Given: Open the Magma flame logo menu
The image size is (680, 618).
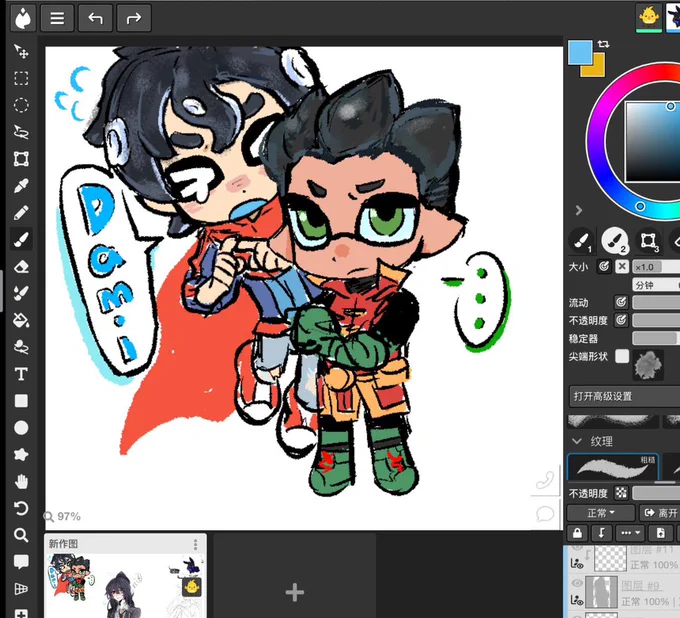Looking at the screenshot, I should (22, 18).
